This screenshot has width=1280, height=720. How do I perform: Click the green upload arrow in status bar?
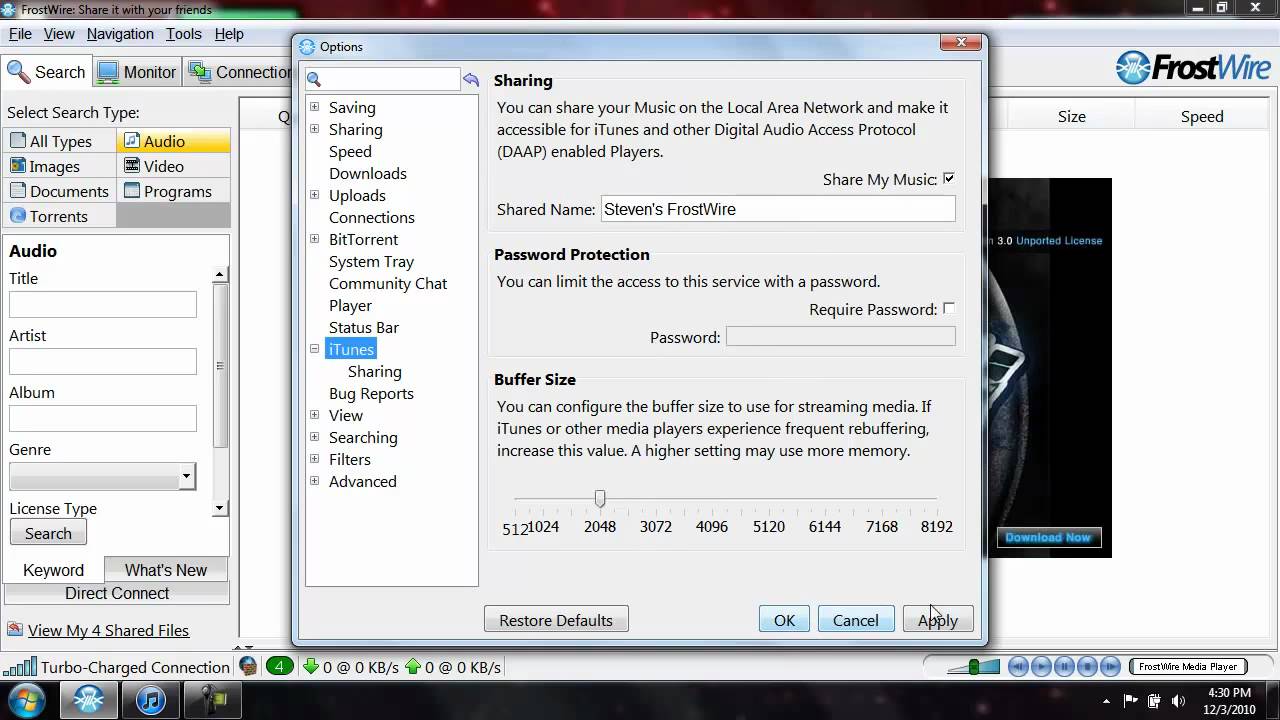point(412,667)
